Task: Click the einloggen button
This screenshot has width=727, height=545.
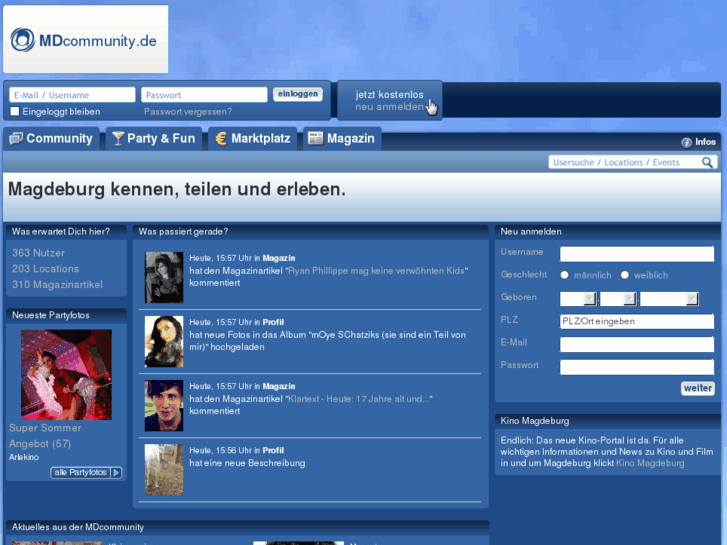Action: [x=298, y=94]
